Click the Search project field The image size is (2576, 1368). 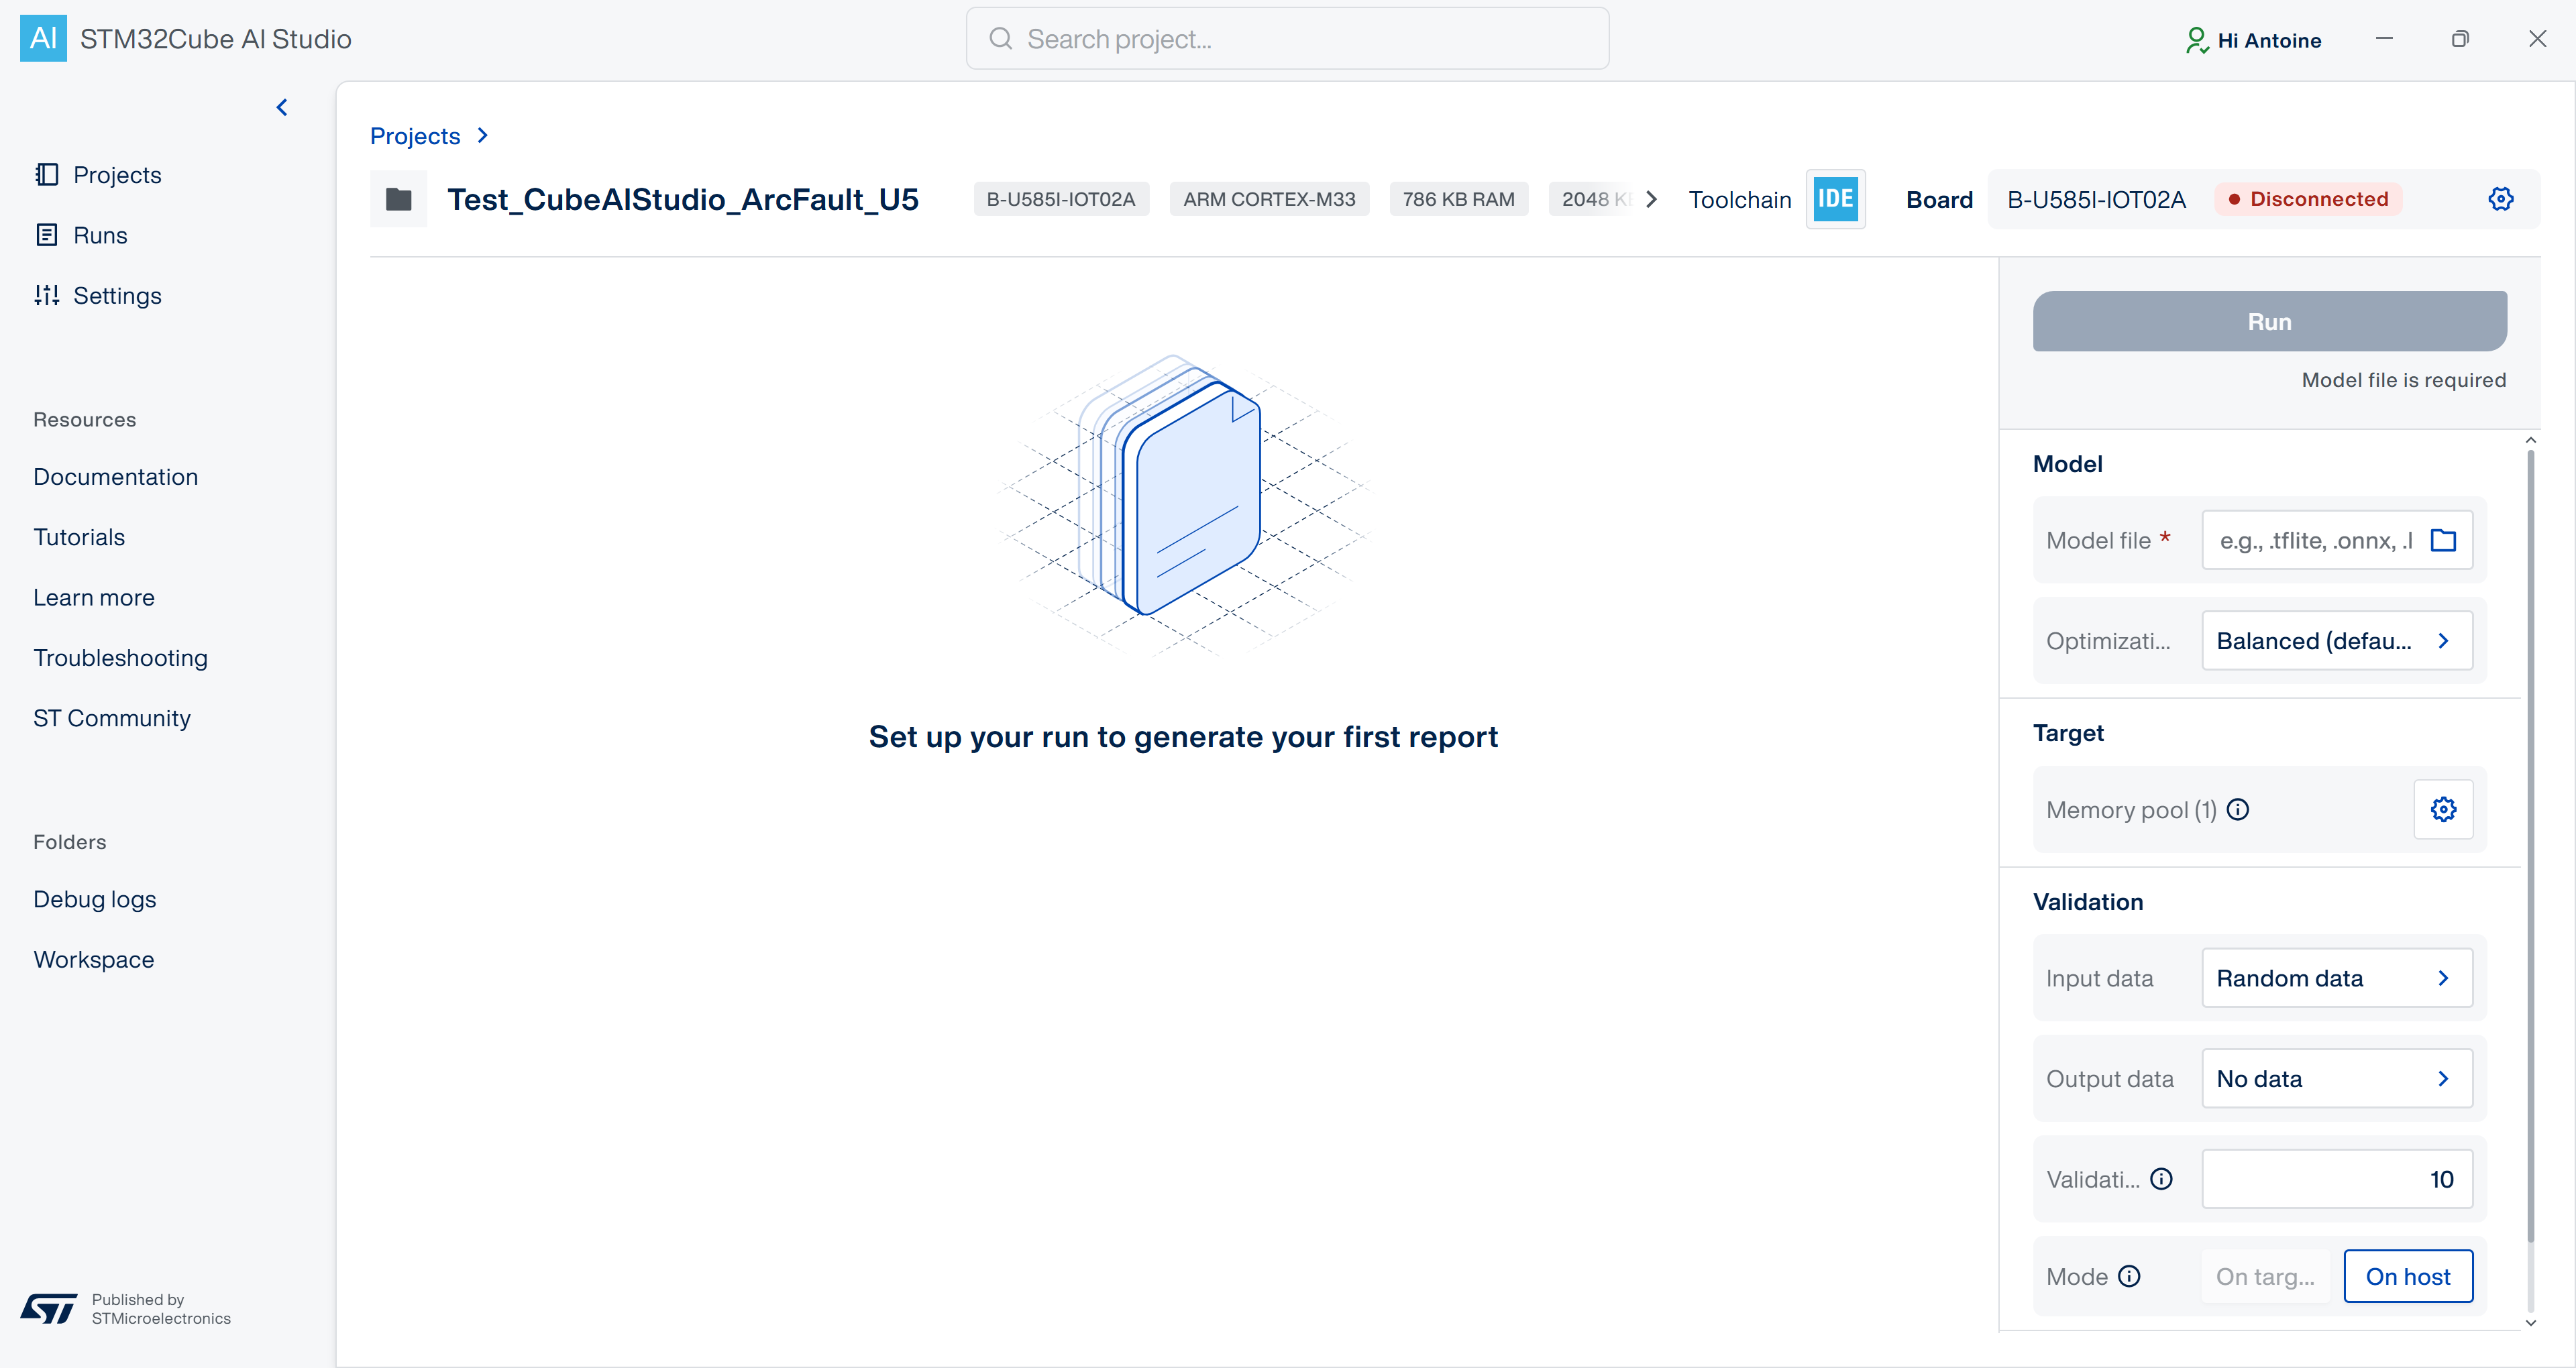[x=1287, y=39]
